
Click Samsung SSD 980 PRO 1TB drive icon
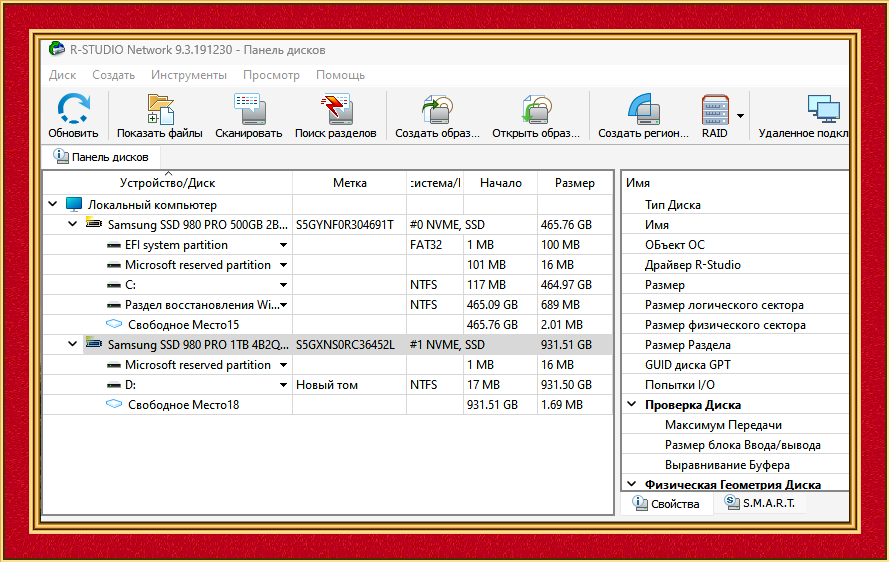pyautogui.click(x=94, y=344)
